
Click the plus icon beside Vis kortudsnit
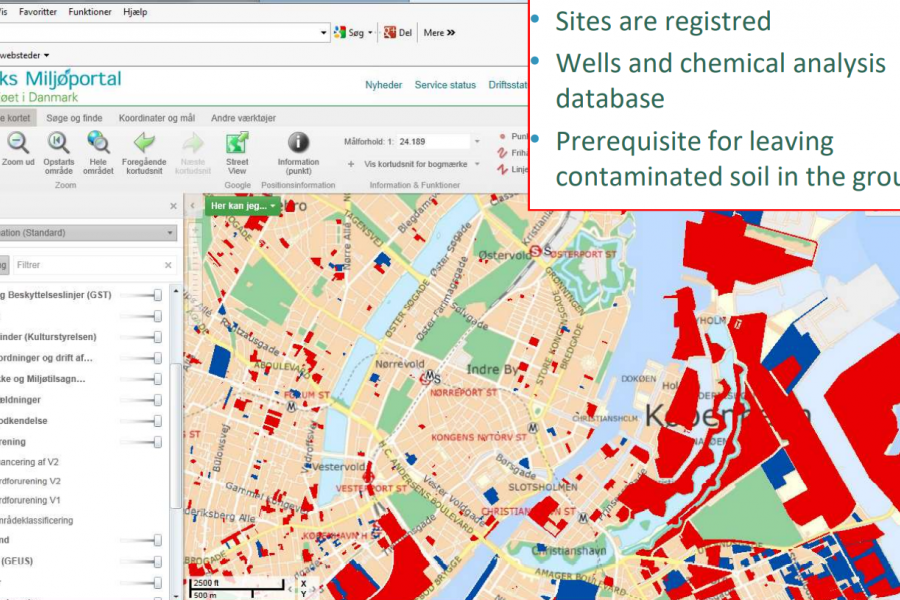tap(351, 164)
